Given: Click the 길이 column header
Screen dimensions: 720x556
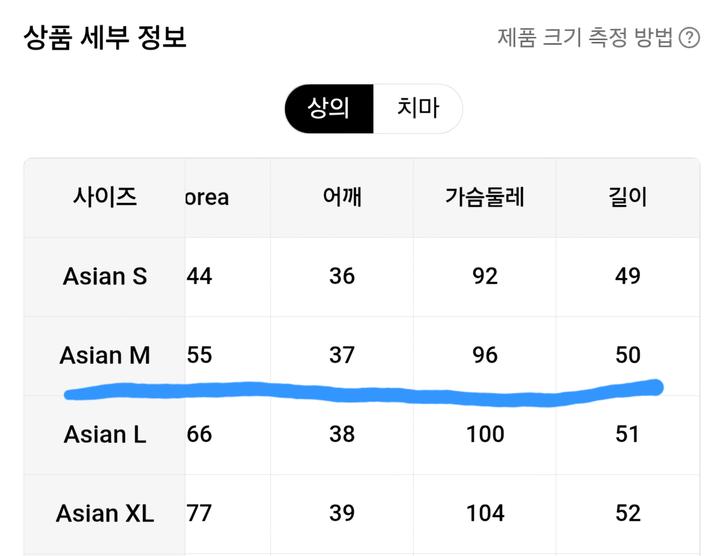Looking at the screenshot, I should (628, 197).
